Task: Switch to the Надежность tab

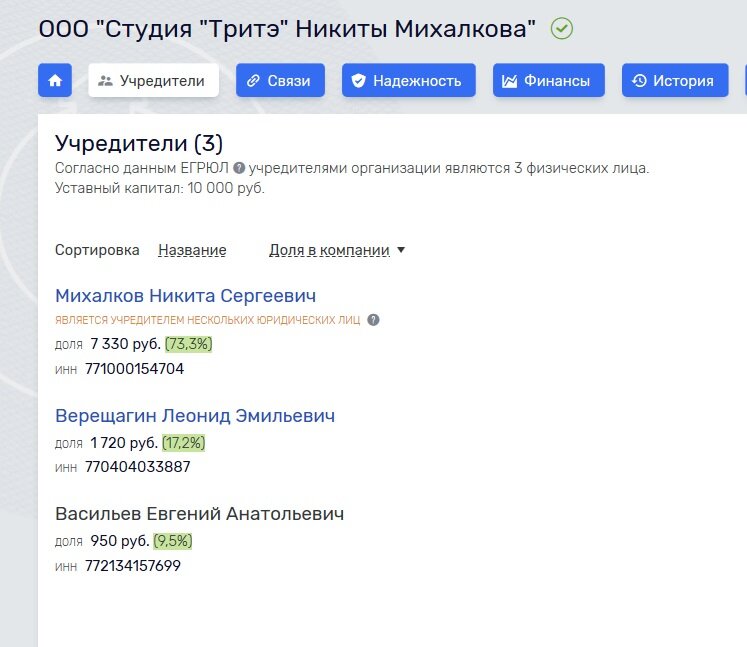Action: [x=408, y=80]
